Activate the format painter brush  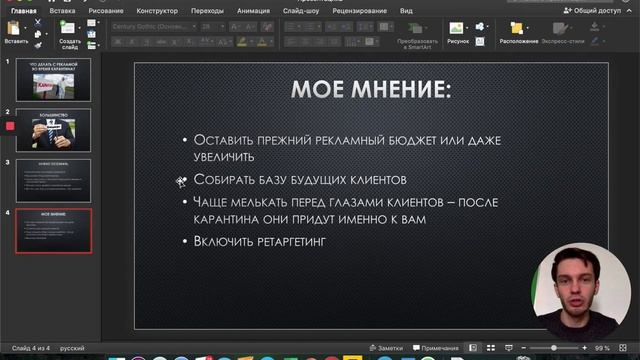38,46
